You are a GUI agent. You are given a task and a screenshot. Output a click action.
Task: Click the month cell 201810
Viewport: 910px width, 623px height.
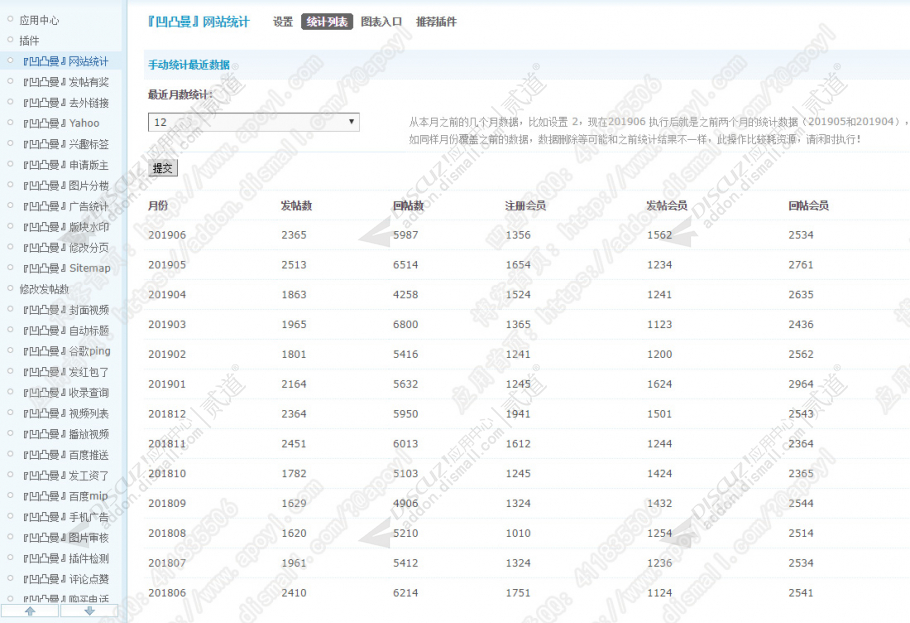pos(167,474)
